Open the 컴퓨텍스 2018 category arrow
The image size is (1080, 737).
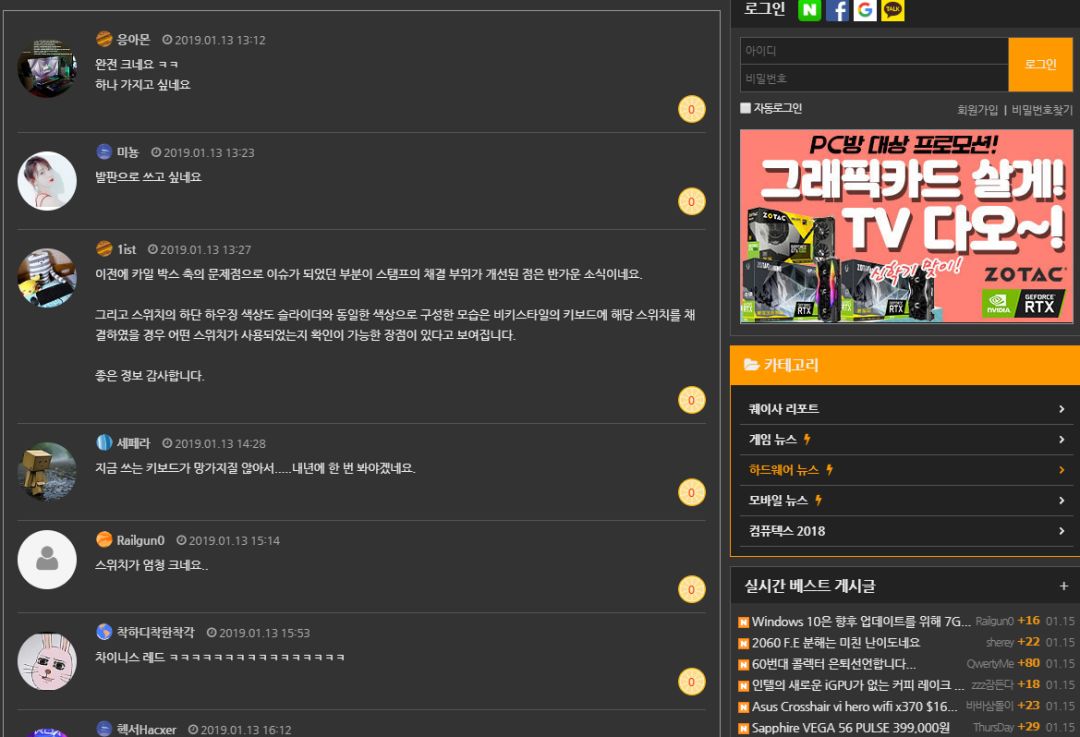[x=1061, y=531]
